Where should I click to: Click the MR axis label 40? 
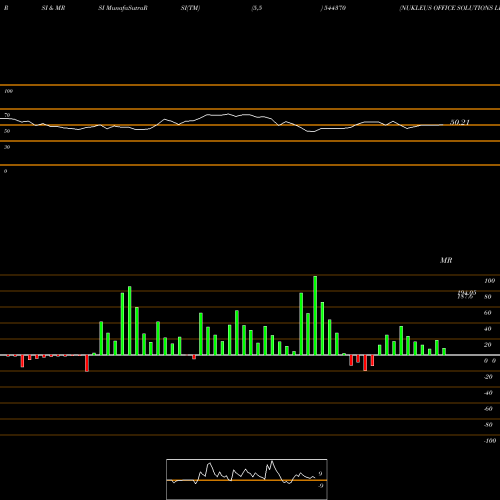point(488,329)
